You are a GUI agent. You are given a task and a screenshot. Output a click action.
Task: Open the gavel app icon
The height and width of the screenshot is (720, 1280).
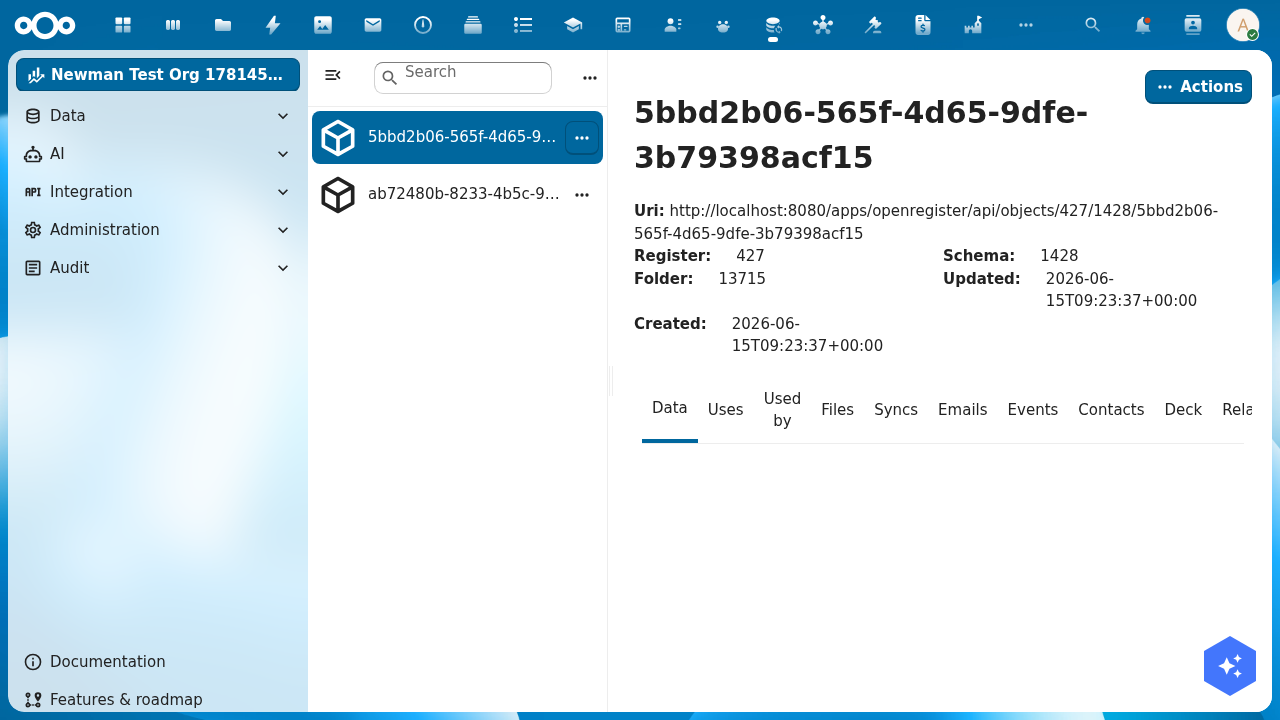tap(873, 25)
